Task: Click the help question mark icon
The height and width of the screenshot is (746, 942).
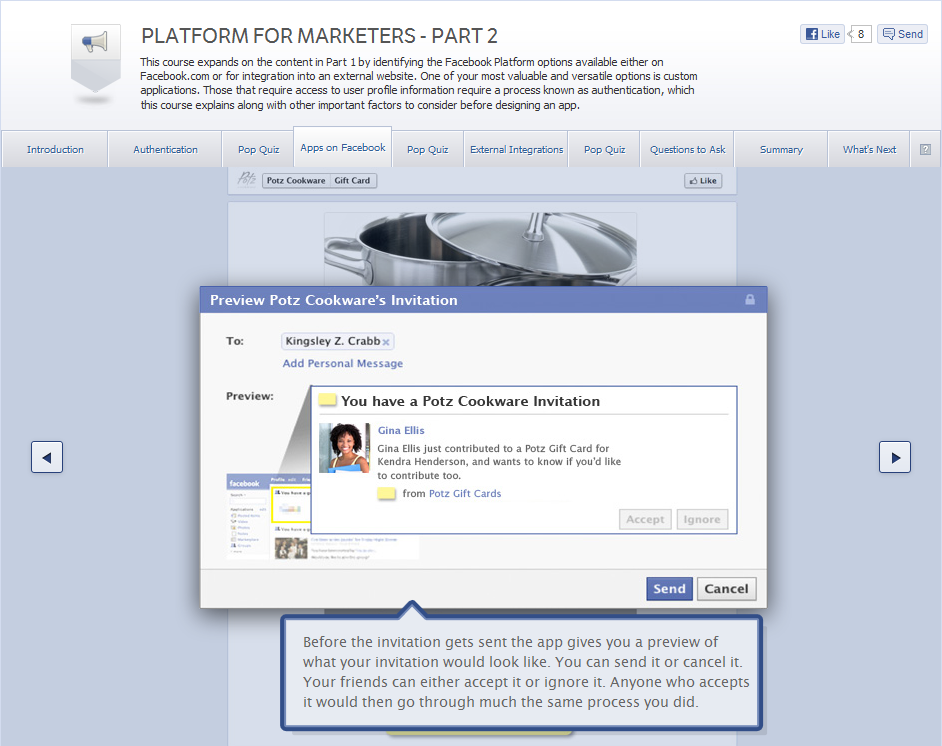Action: tap(925, 150)
